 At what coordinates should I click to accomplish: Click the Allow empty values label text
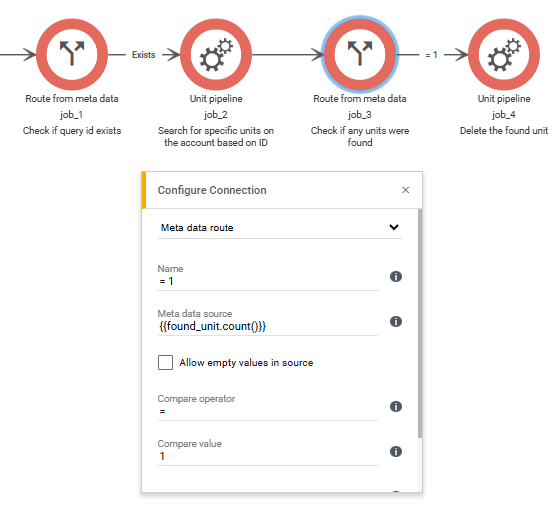pyautogui.click(x=246, y=362)
